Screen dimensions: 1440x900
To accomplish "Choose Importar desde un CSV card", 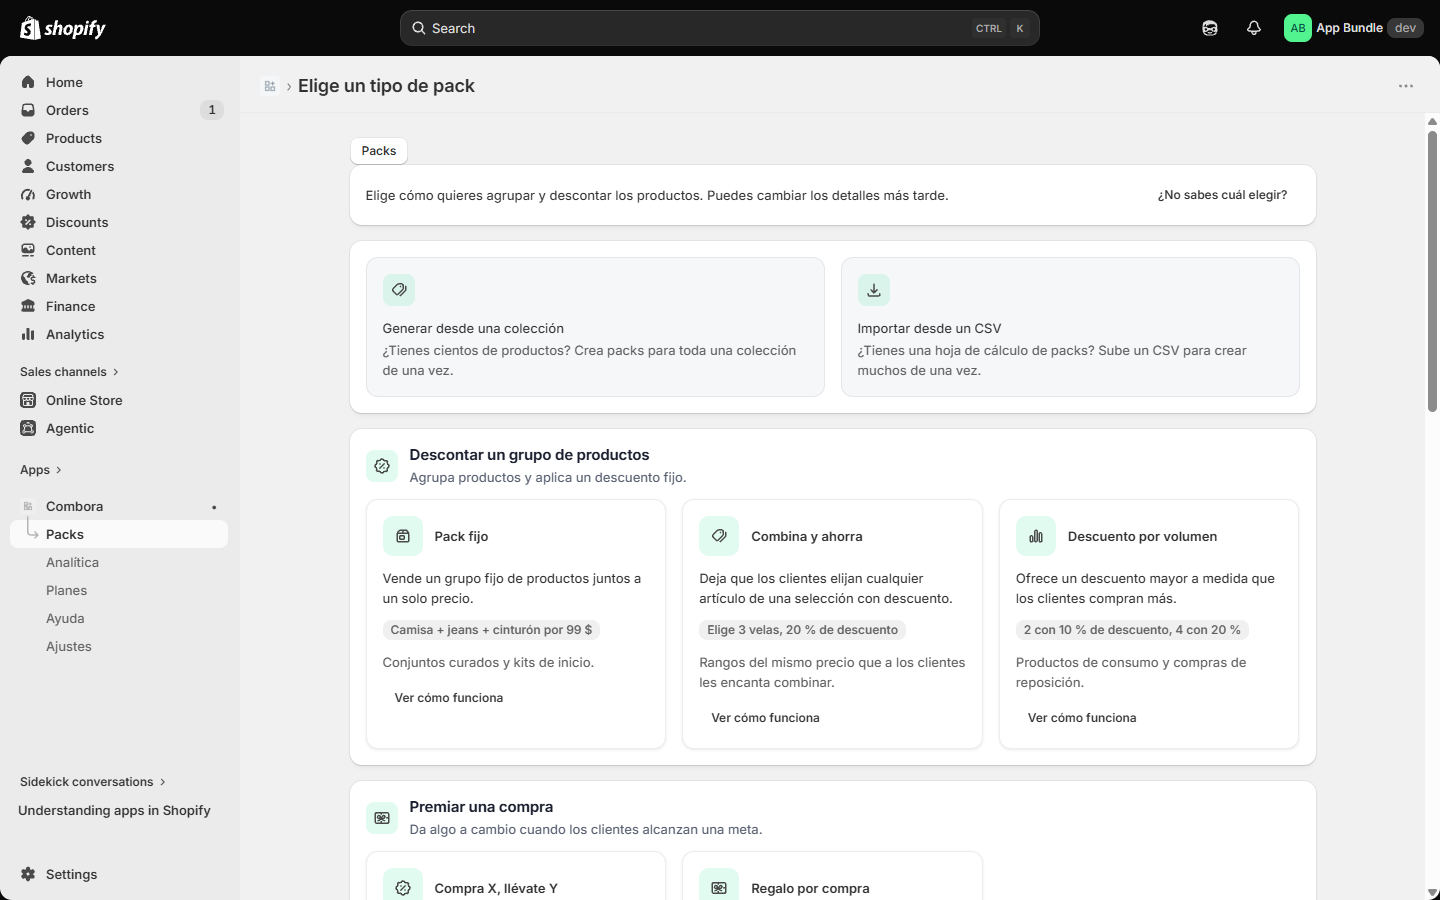I will pyautogui.click(x=1070, y=327).
